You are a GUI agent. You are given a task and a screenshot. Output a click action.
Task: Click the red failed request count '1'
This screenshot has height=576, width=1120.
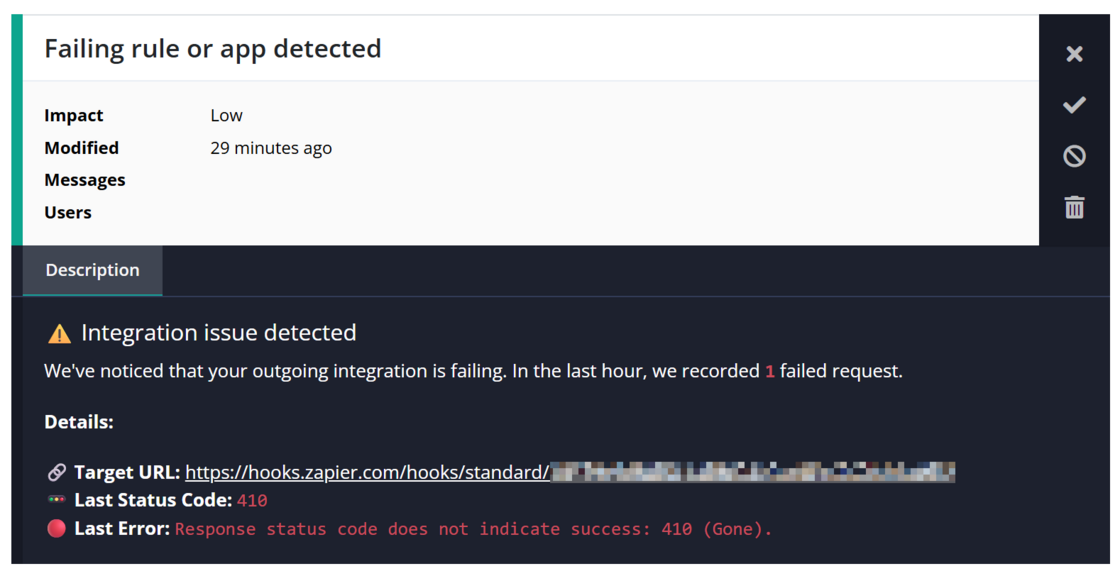(x=769, y=372)
